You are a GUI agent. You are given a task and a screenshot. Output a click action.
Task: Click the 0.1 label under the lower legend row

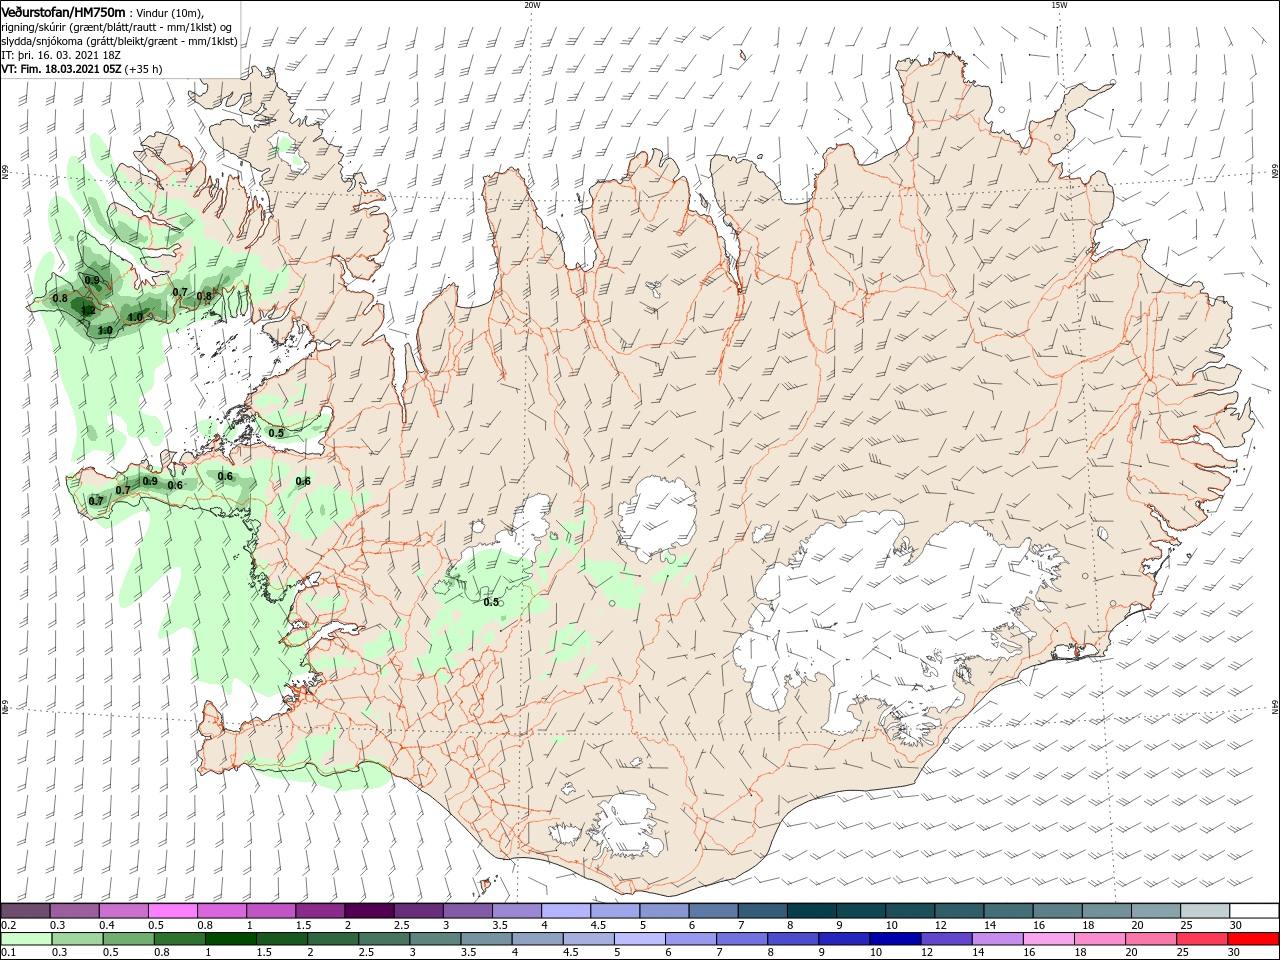(x=8, y=953)
